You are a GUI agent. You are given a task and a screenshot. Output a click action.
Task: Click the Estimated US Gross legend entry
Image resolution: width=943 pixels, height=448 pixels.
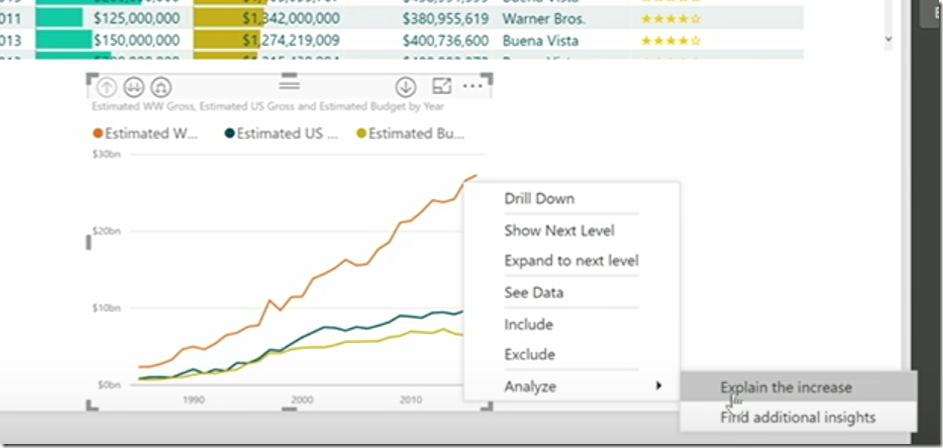coord(281,133)
